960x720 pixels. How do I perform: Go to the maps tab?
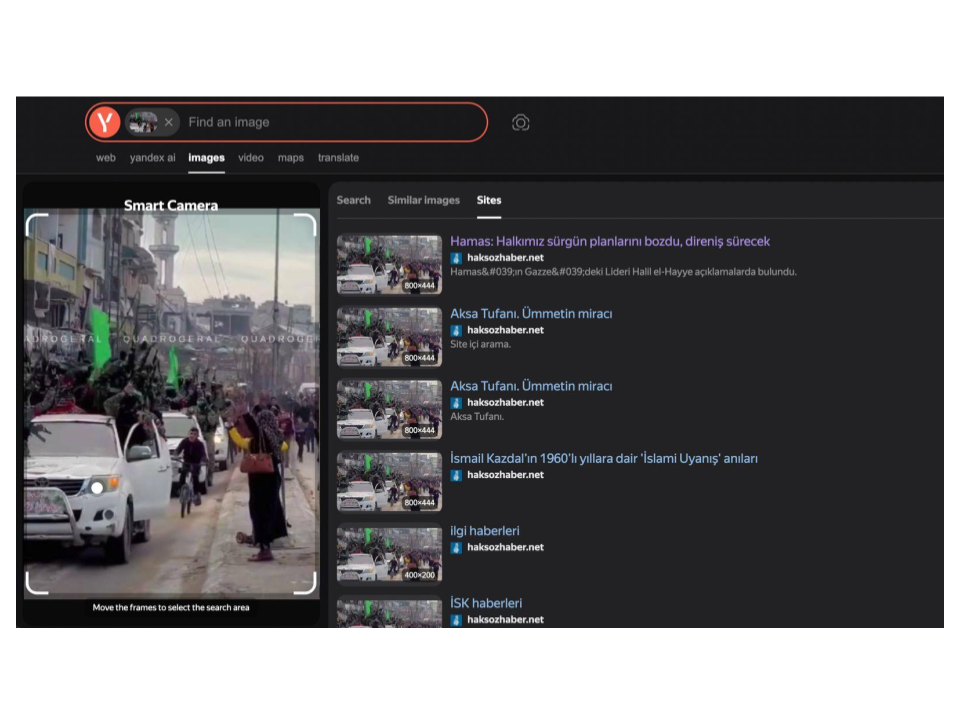[291, 158]
